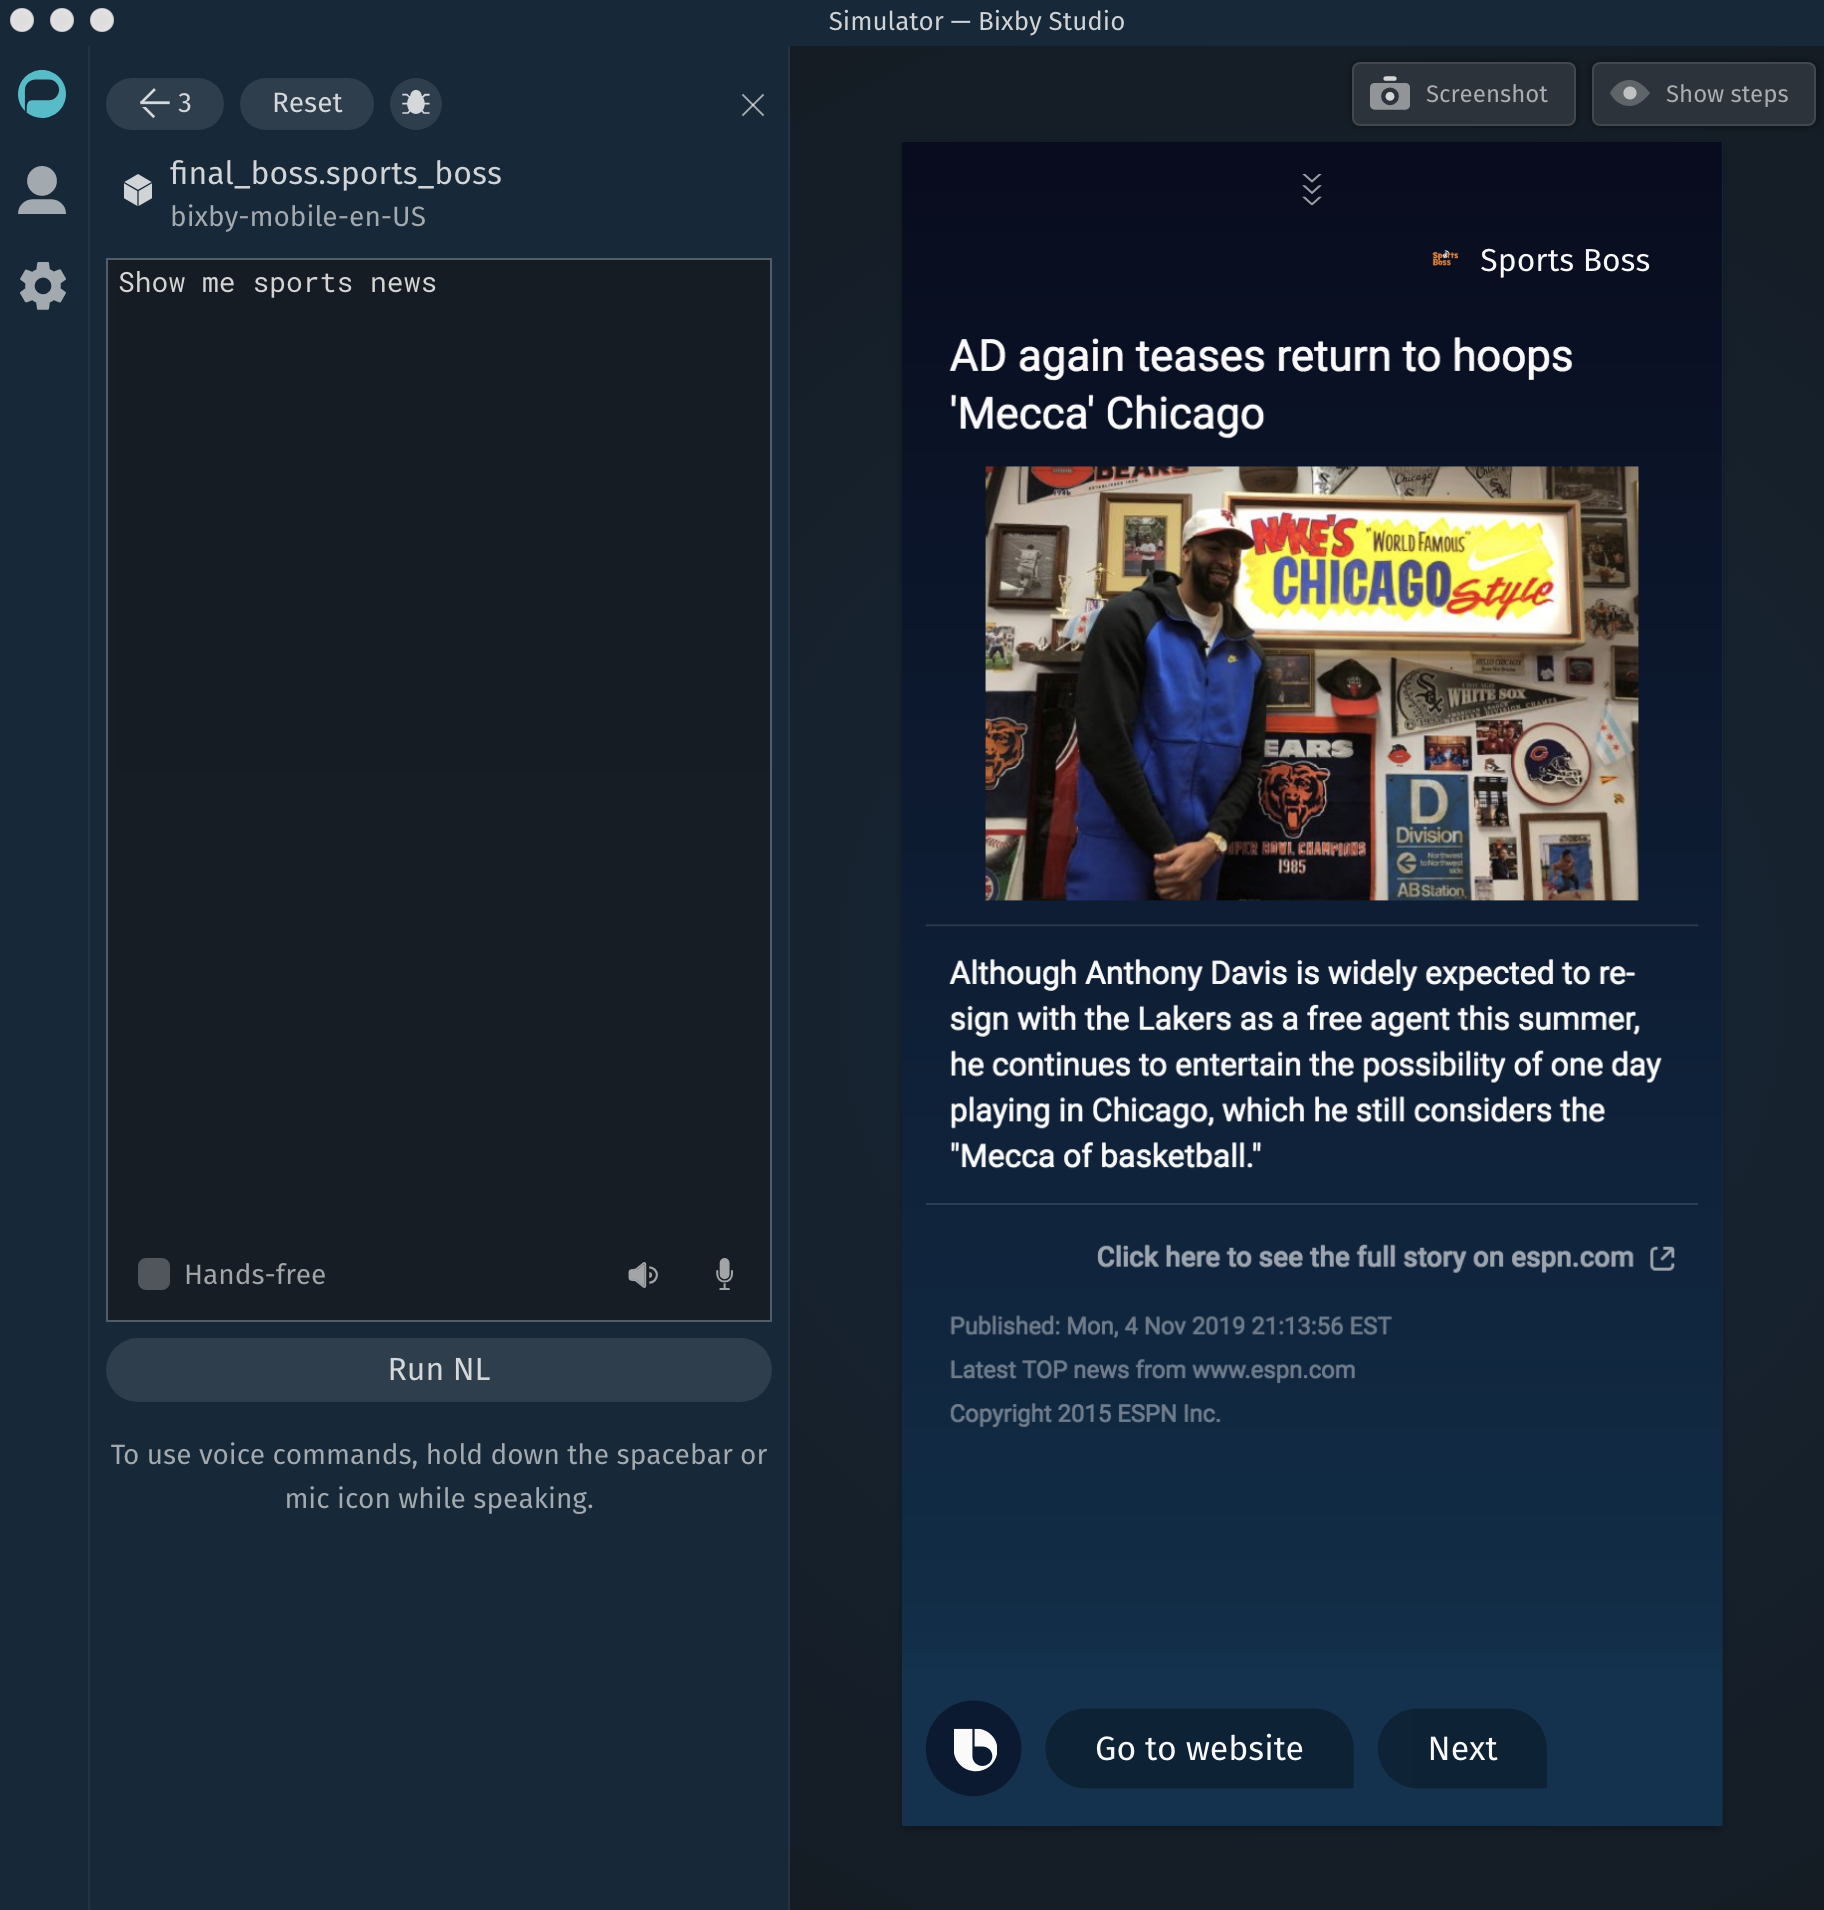This screenshot has width=1824, height=1910.
Task: Enable the Hands-free checkbox
Action: (154, 1274)
